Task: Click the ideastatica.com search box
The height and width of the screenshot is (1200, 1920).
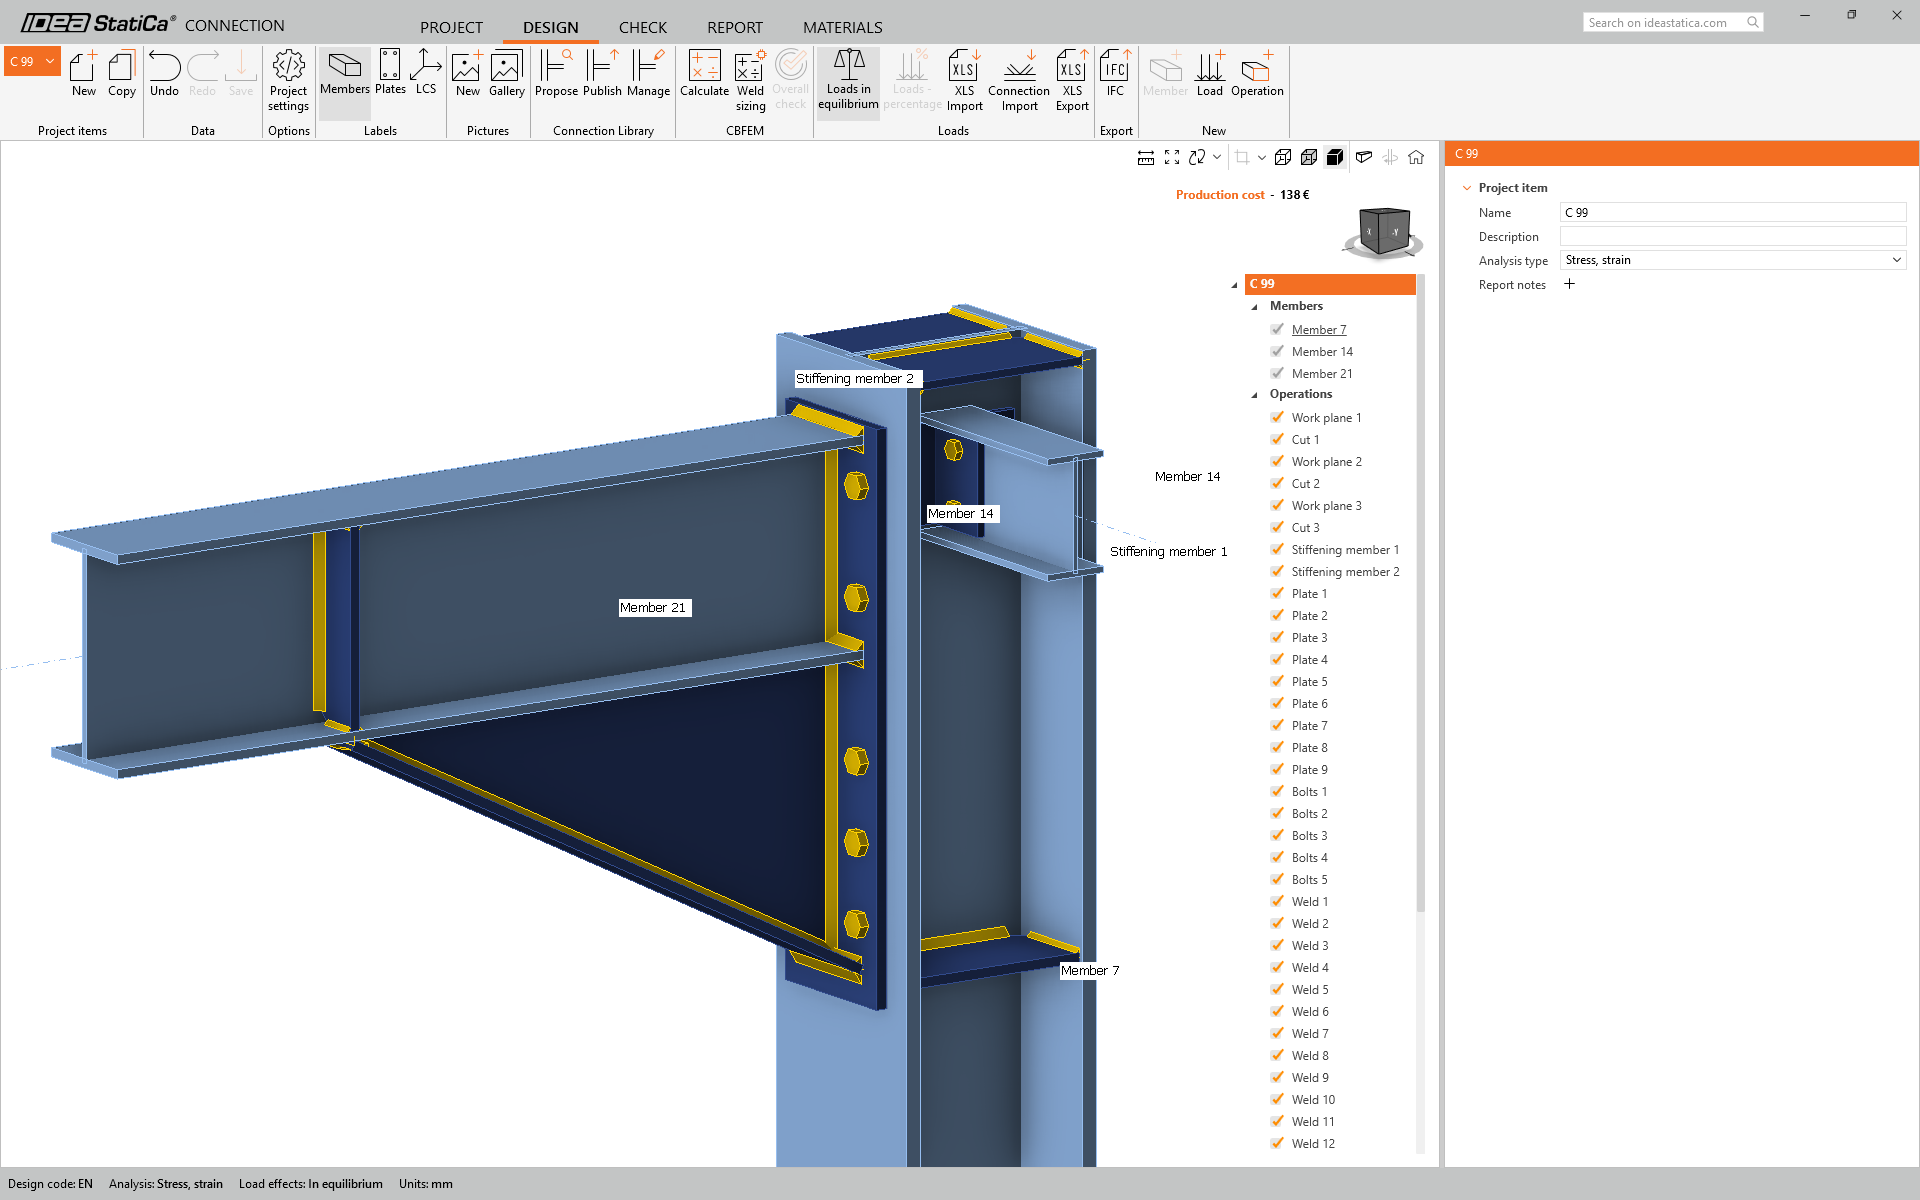Action: click(x=1672, y=22)
